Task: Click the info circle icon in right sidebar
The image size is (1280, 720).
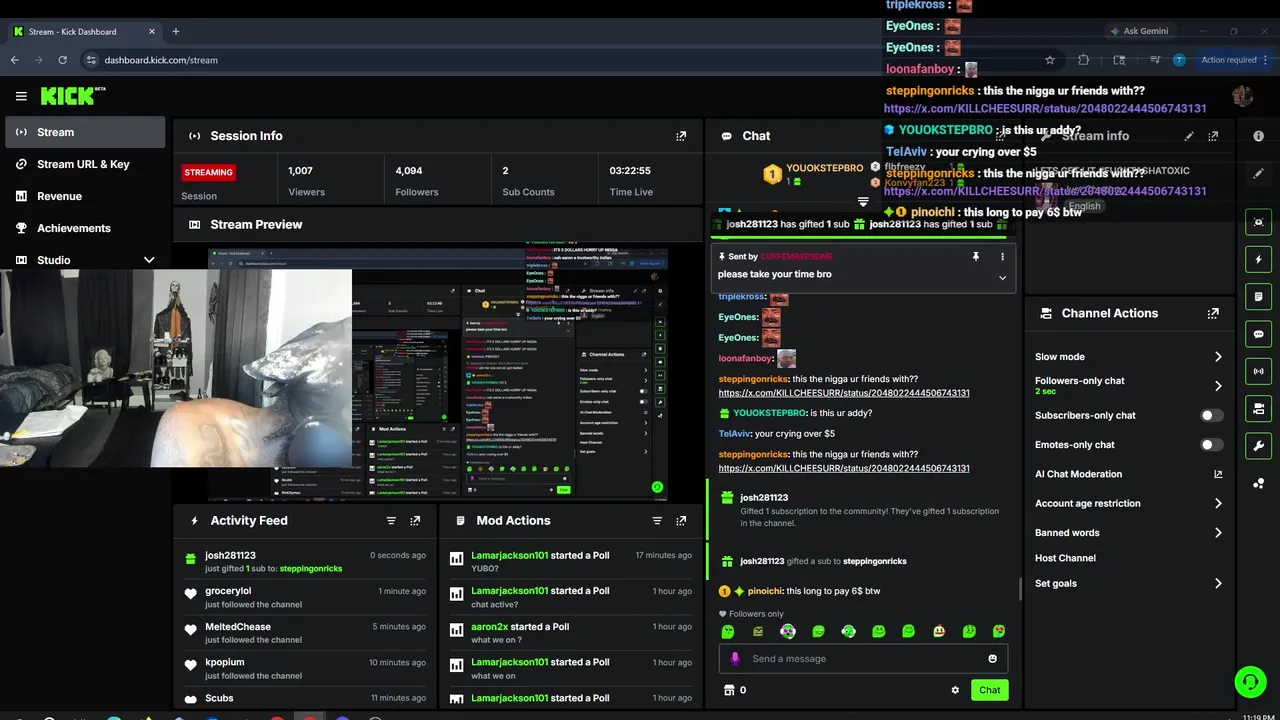Action: point(1258,136)
